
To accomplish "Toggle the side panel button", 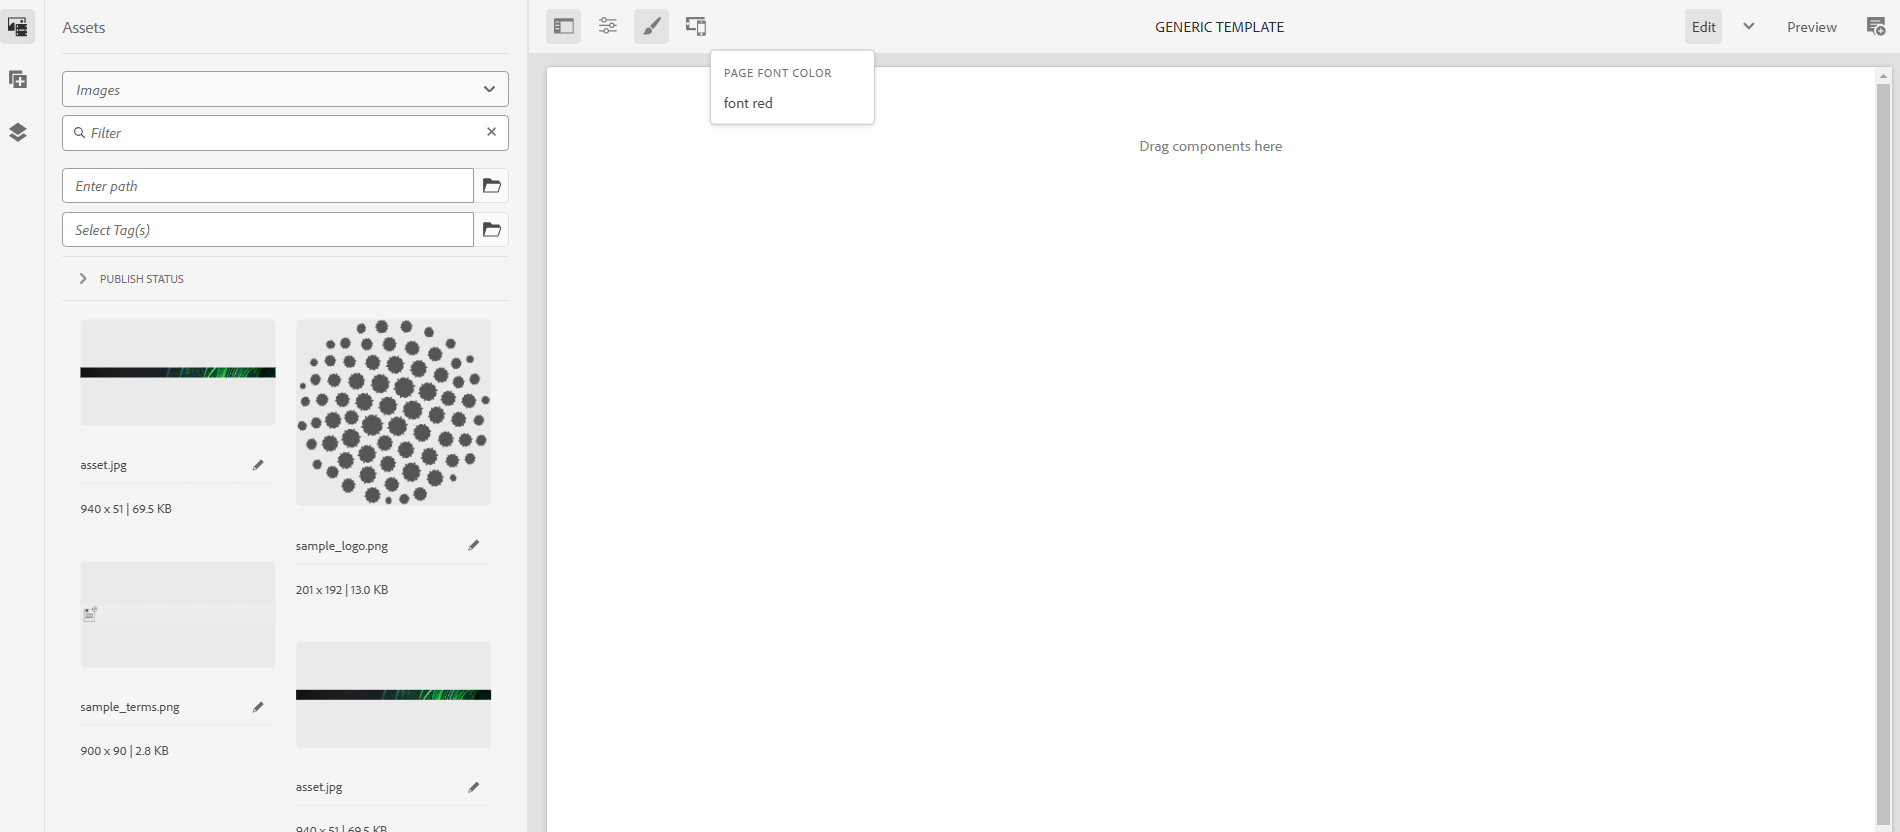I will pyautogui.click(x=564, y=27).
